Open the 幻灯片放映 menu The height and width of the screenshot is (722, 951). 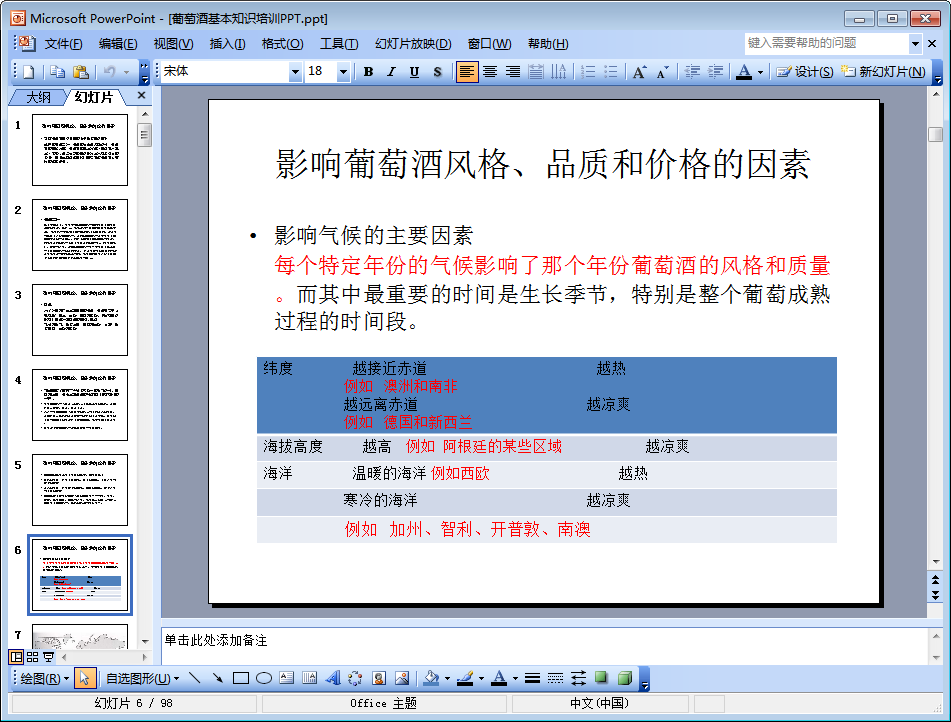412,43
